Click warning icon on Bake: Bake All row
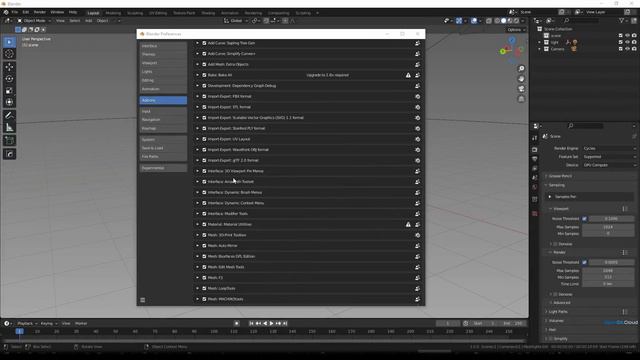The image size is (640, 360). pos(408,75)
